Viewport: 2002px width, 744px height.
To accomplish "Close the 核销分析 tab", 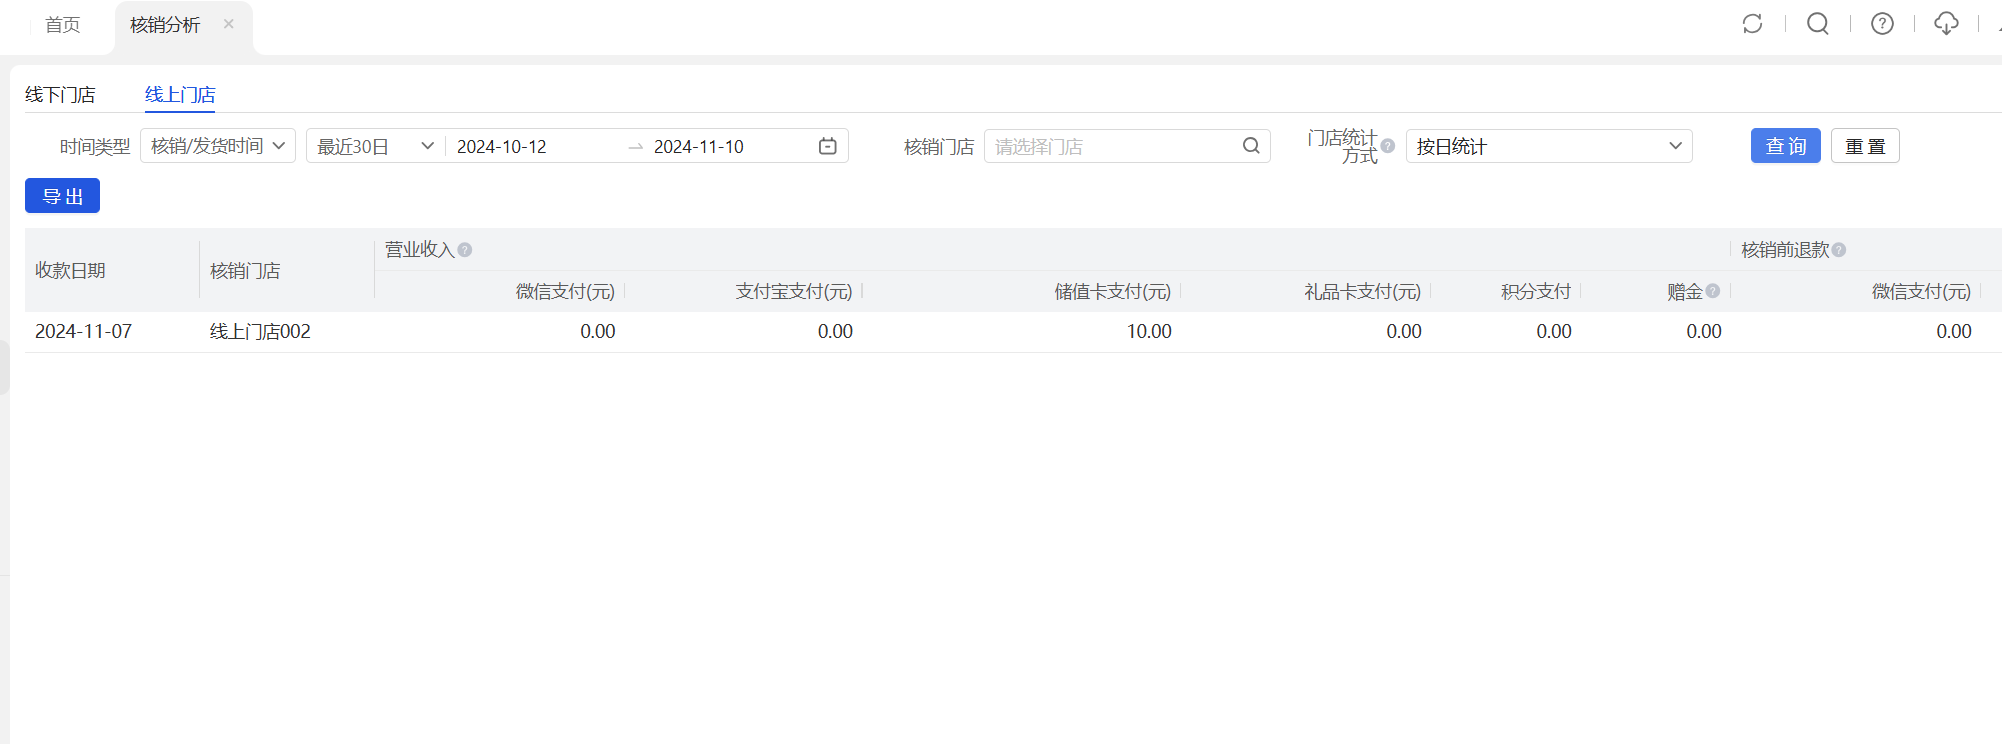I will (229, 24).
